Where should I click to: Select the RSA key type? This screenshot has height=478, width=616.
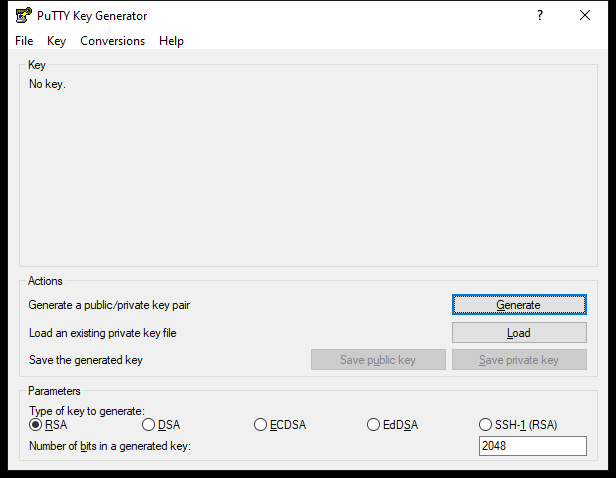(x=48, y=425)
